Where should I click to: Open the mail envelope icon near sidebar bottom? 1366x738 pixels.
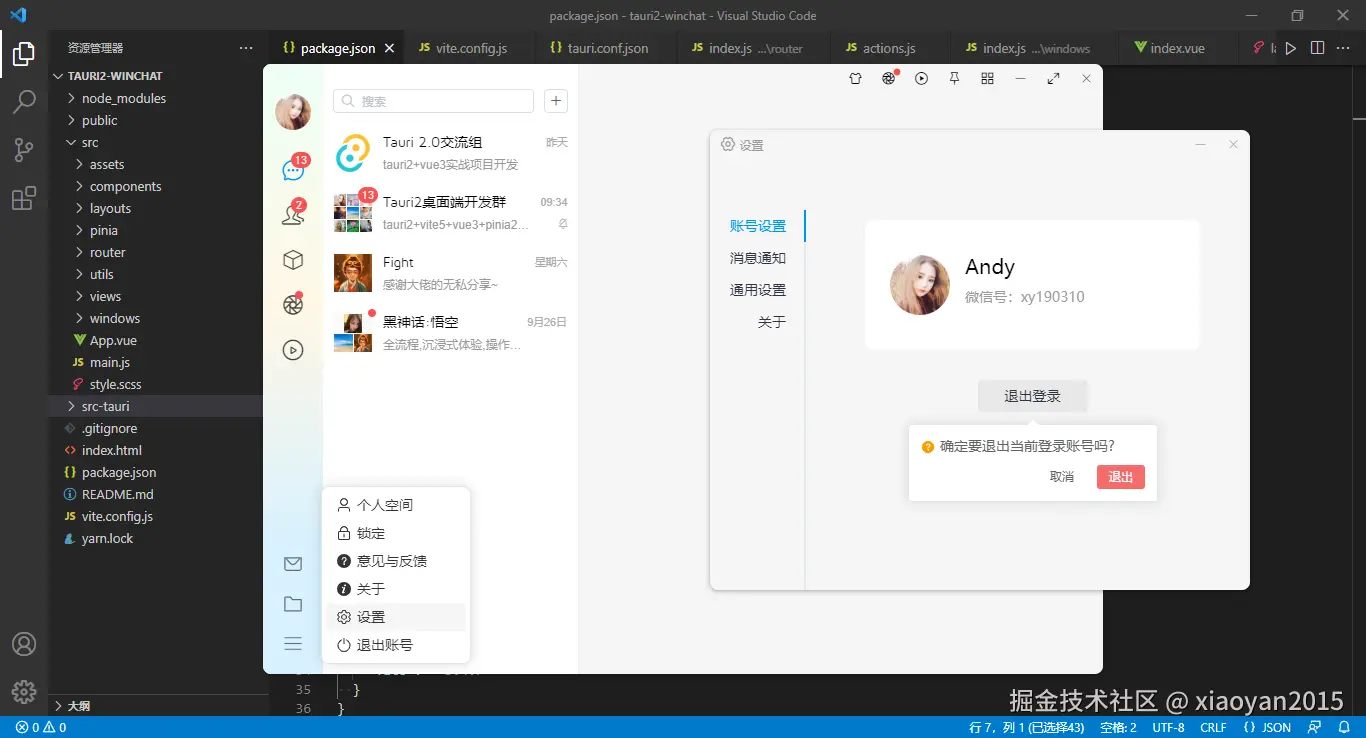click(292, 563)
